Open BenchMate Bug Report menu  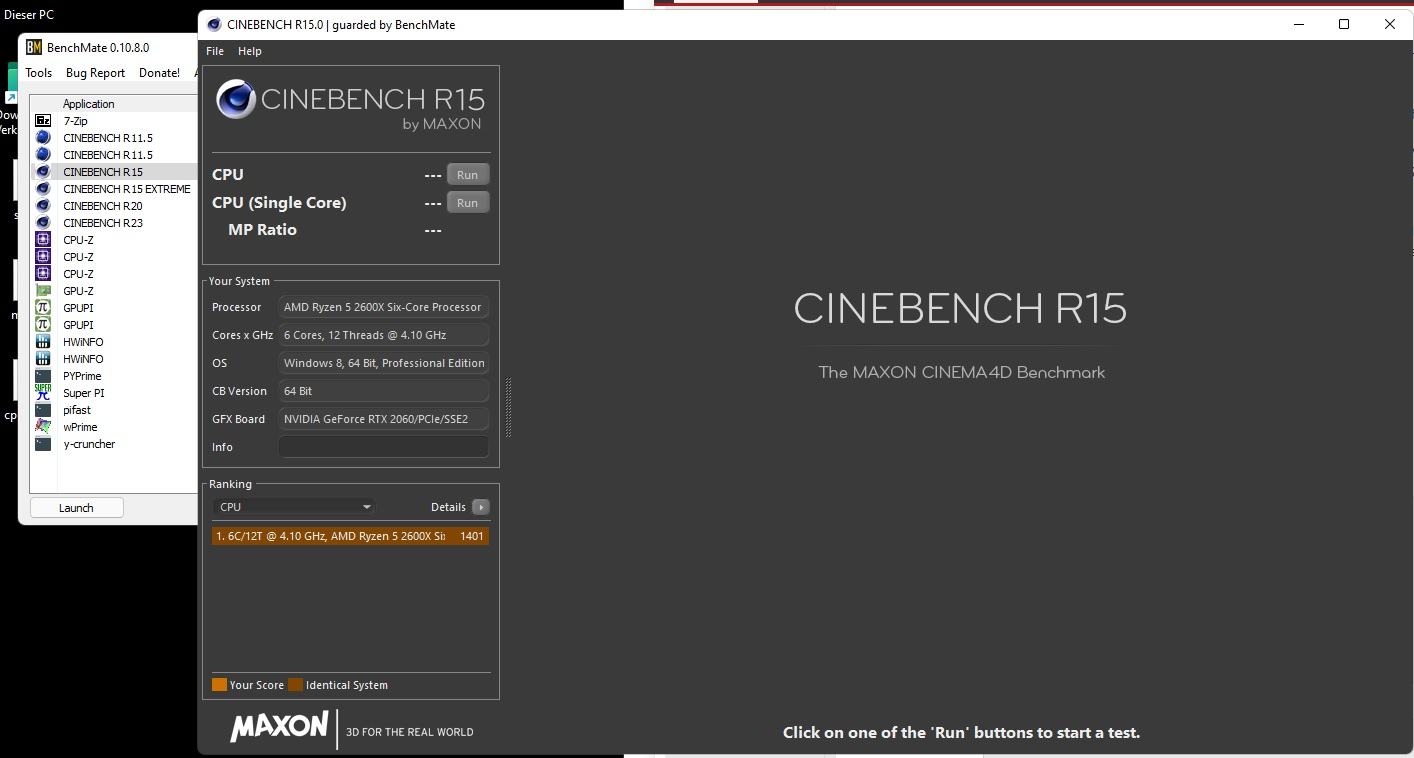tap(95, 73)
